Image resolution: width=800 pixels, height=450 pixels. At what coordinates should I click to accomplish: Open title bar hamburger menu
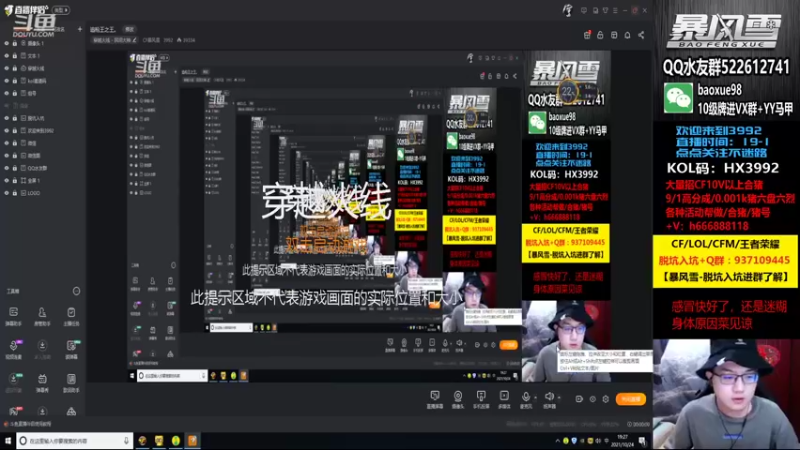pos(615,10)
